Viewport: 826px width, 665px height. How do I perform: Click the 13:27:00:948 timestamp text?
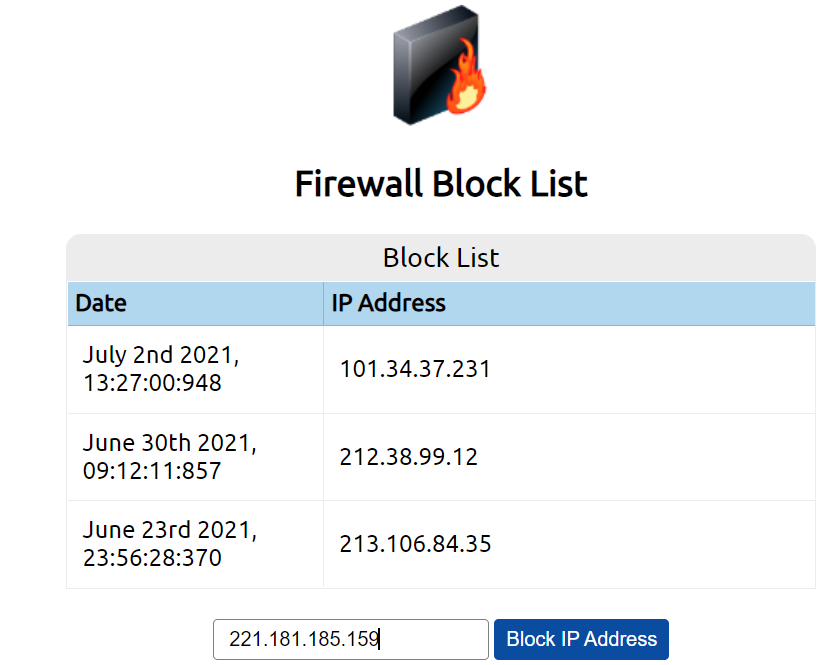[152, 383]
